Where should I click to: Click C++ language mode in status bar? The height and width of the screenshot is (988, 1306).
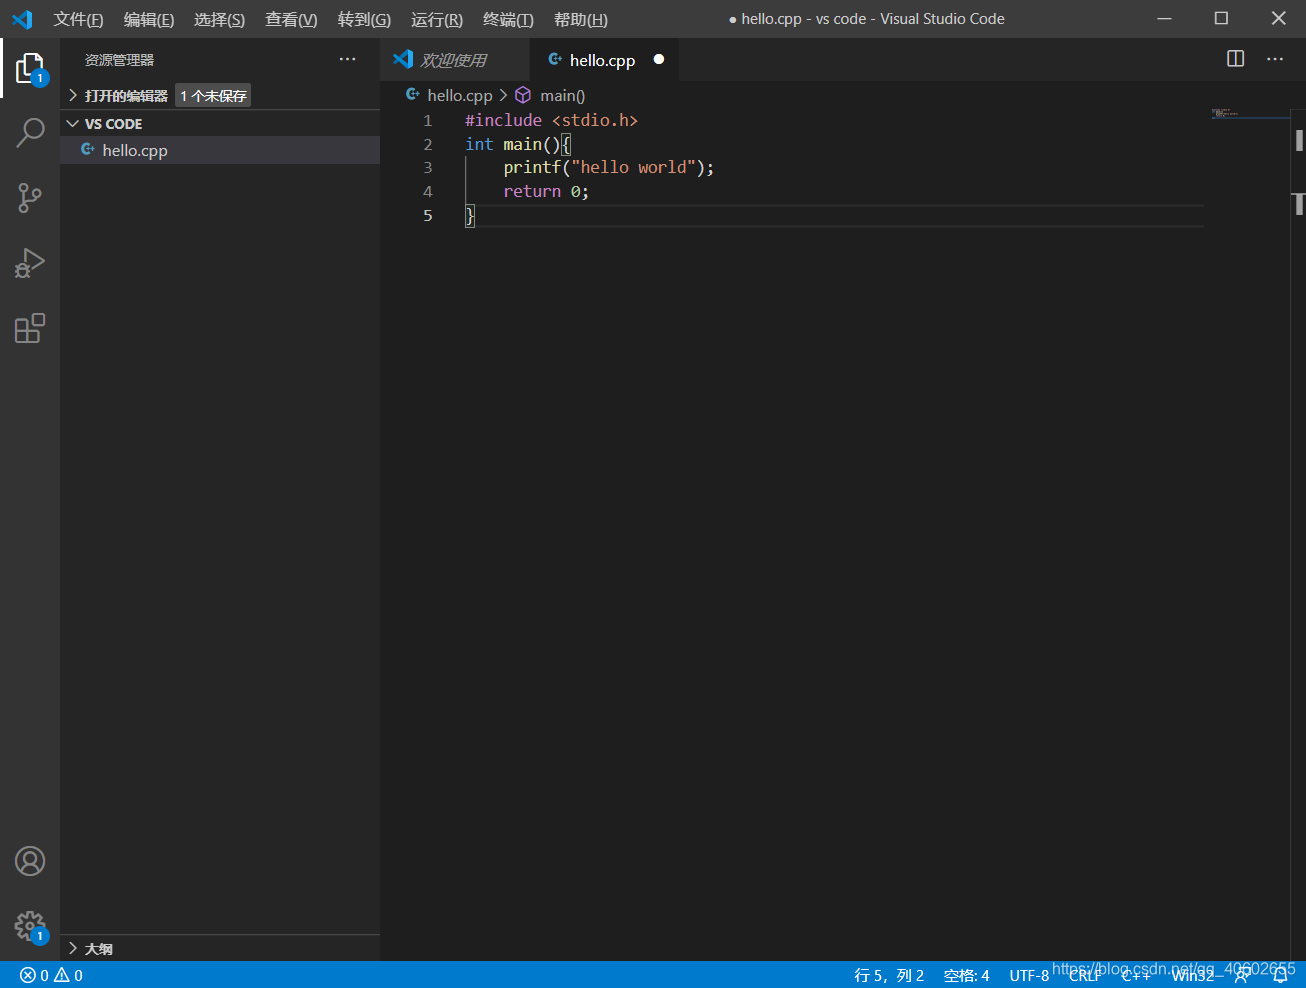coord(1136,975)
